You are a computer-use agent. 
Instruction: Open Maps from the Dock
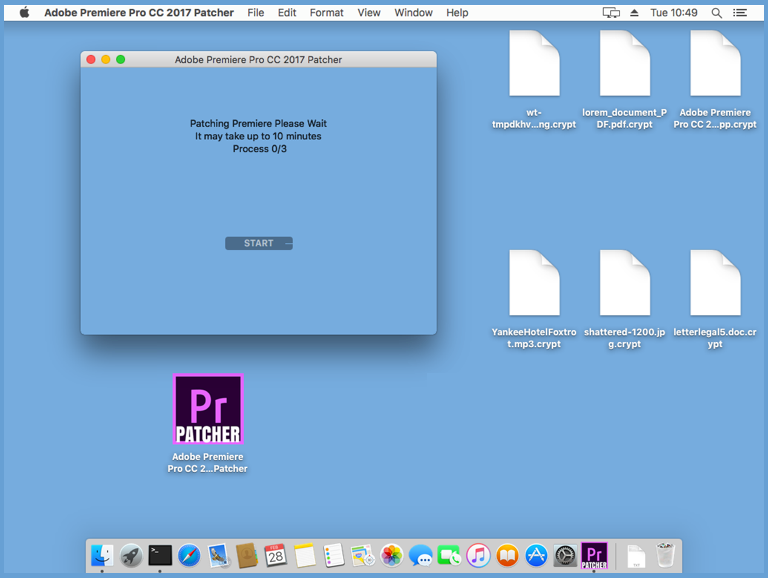pyautogui.click(x=363, y=555)
